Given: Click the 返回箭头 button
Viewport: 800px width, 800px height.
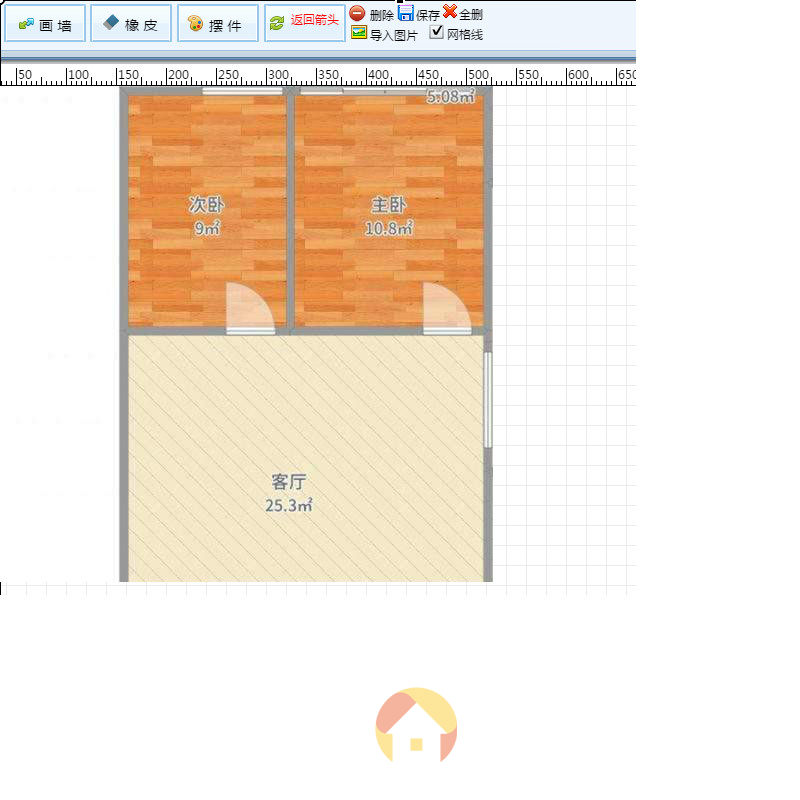Looking at the screenshot, I should (305, 23).
